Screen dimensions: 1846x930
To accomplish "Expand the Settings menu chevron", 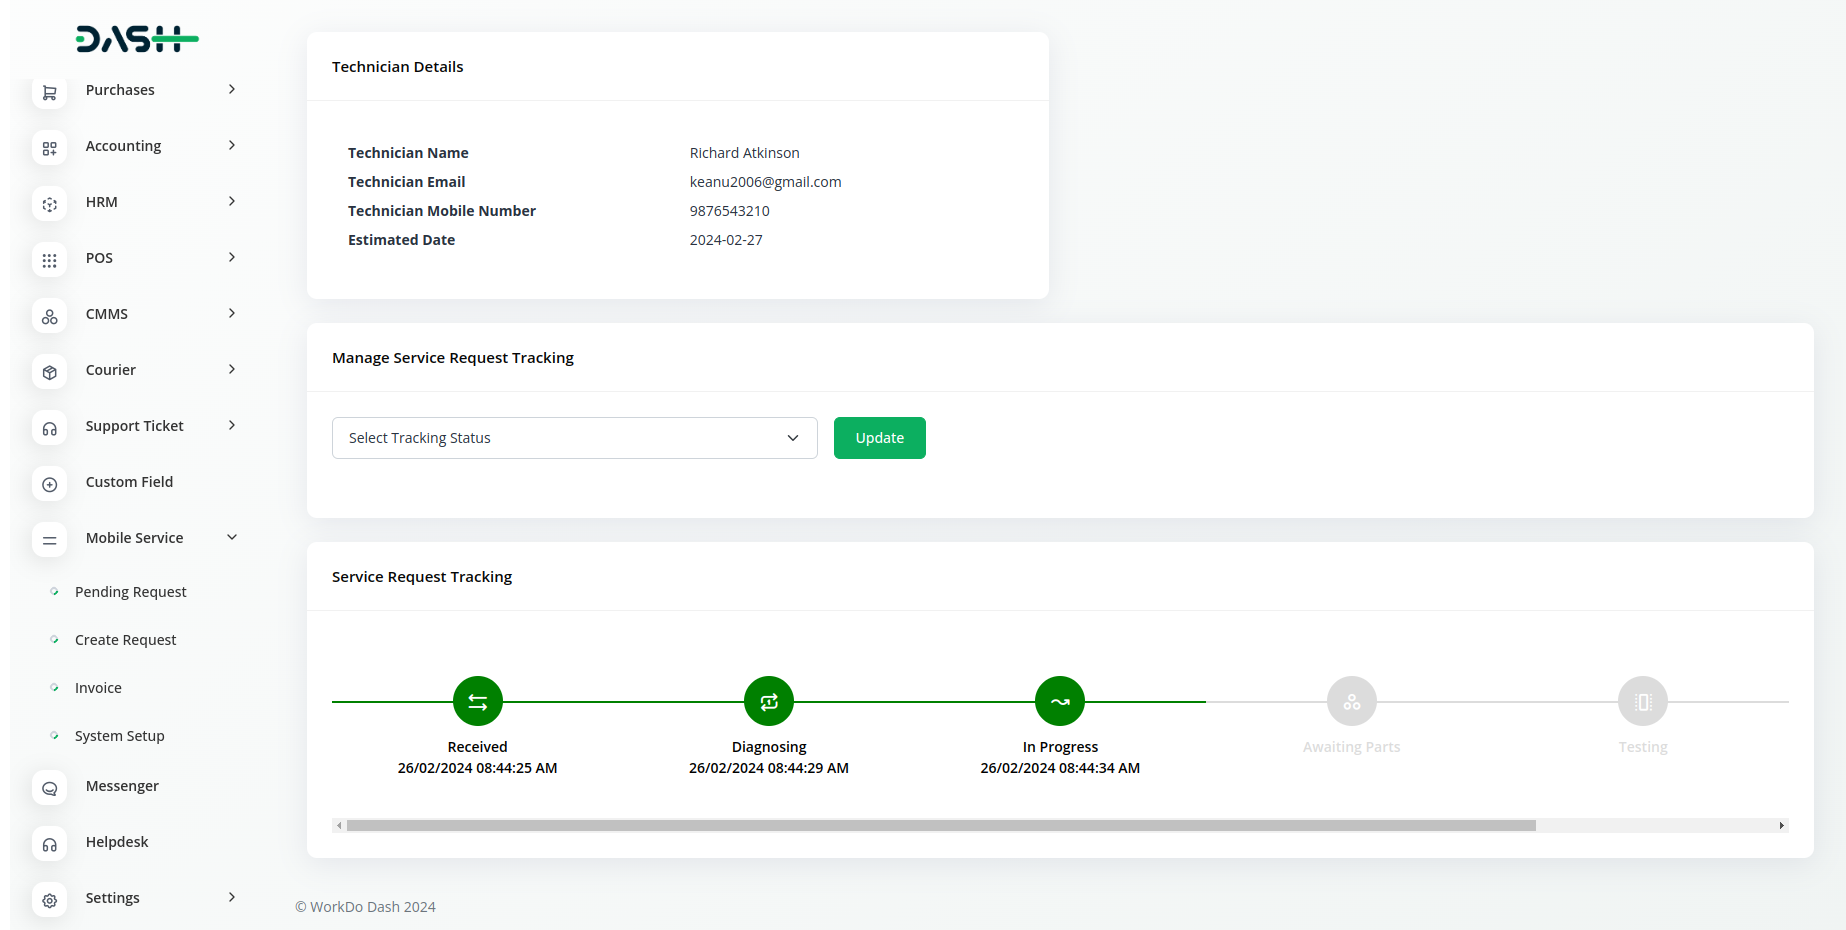I will [x=232, y=898].
